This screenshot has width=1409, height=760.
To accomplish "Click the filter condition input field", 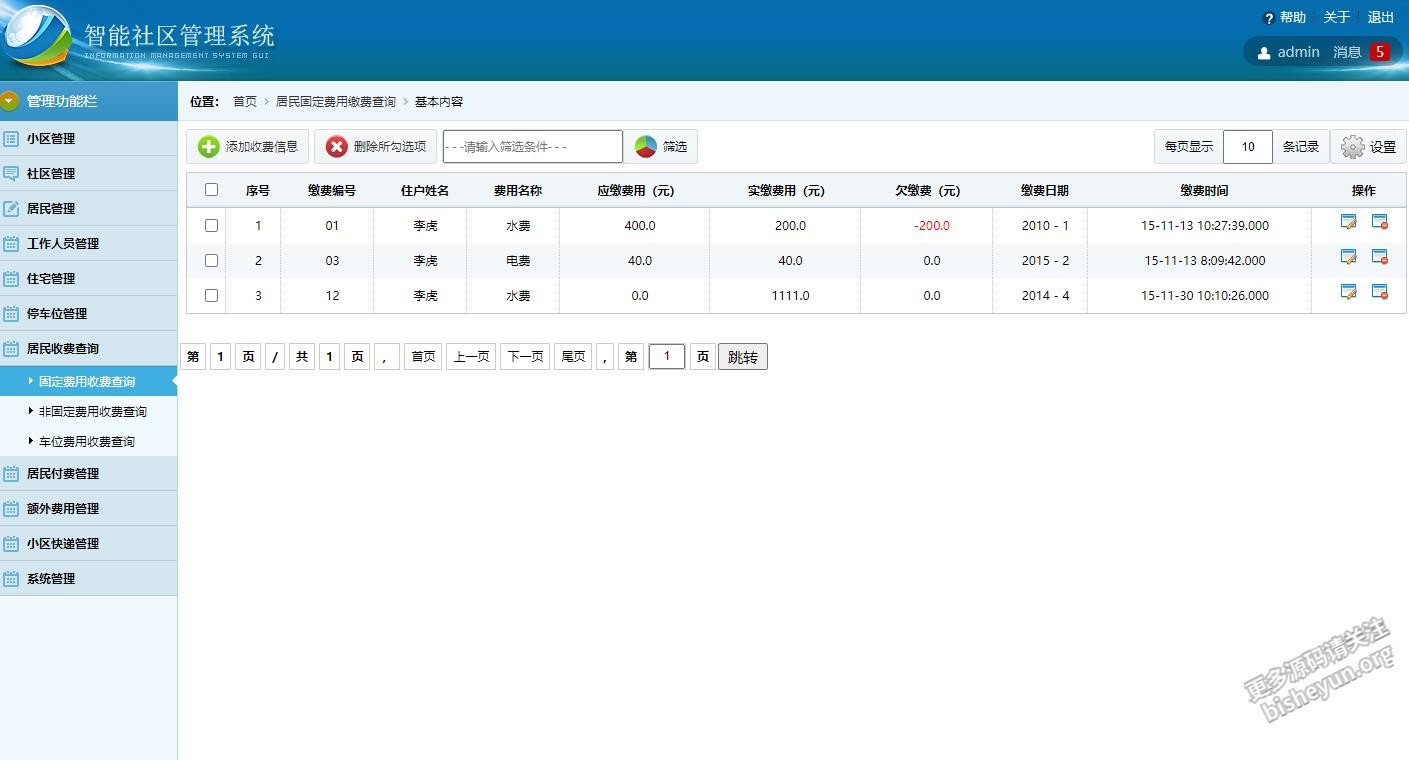I will coord(533,147).
